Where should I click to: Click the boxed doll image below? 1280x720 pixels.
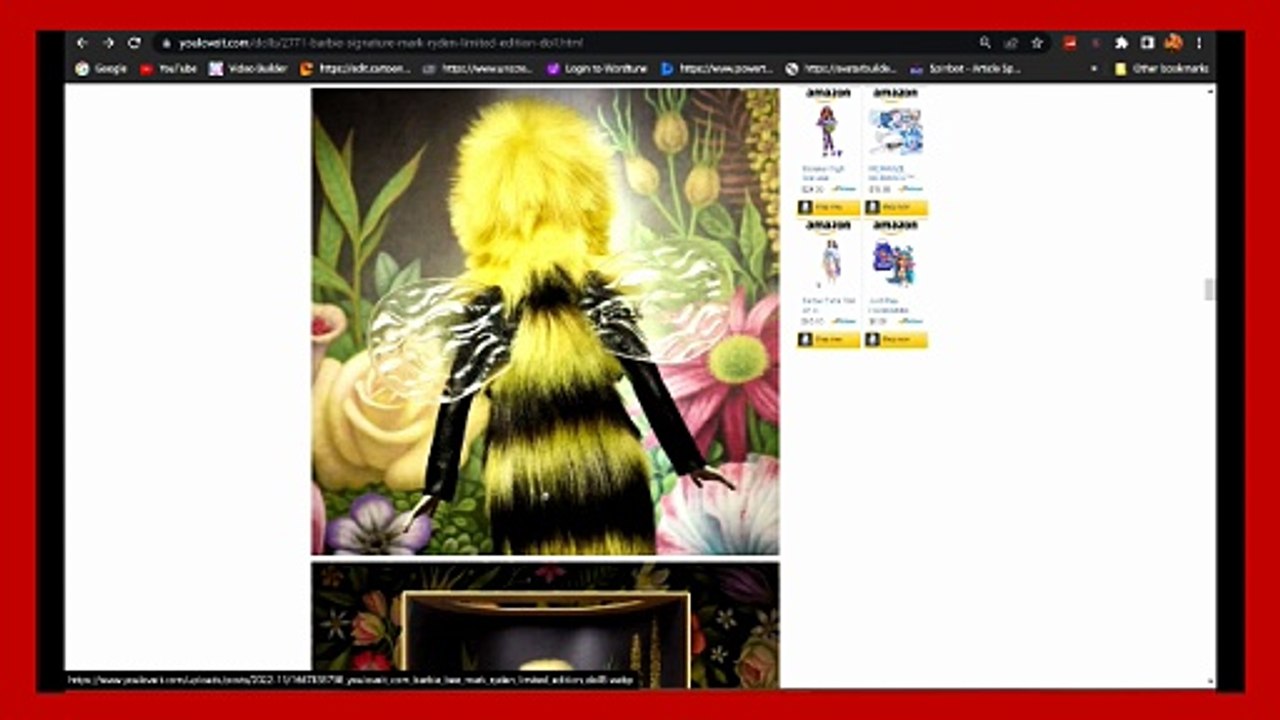point(545,625)
